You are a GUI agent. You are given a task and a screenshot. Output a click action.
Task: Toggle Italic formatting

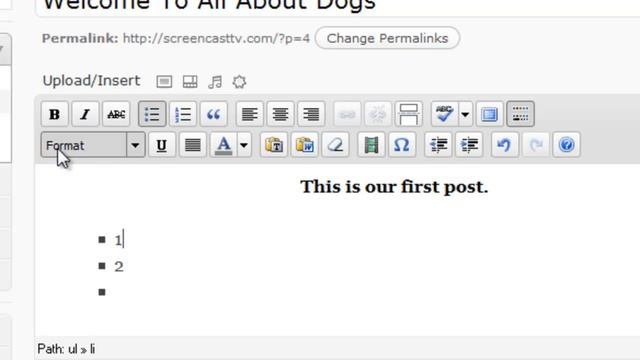click(85, 114)
